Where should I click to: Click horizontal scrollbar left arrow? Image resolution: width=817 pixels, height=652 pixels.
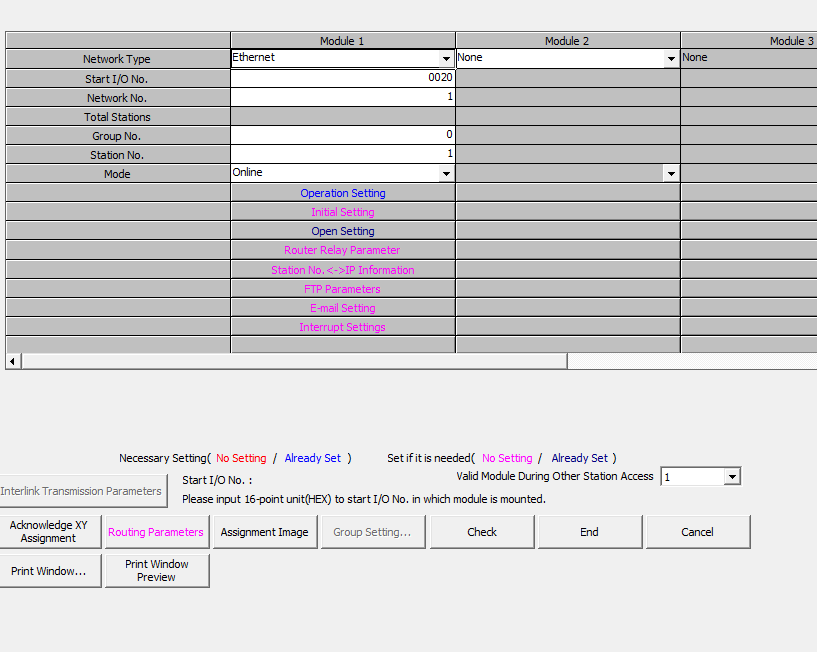[13, 361]
